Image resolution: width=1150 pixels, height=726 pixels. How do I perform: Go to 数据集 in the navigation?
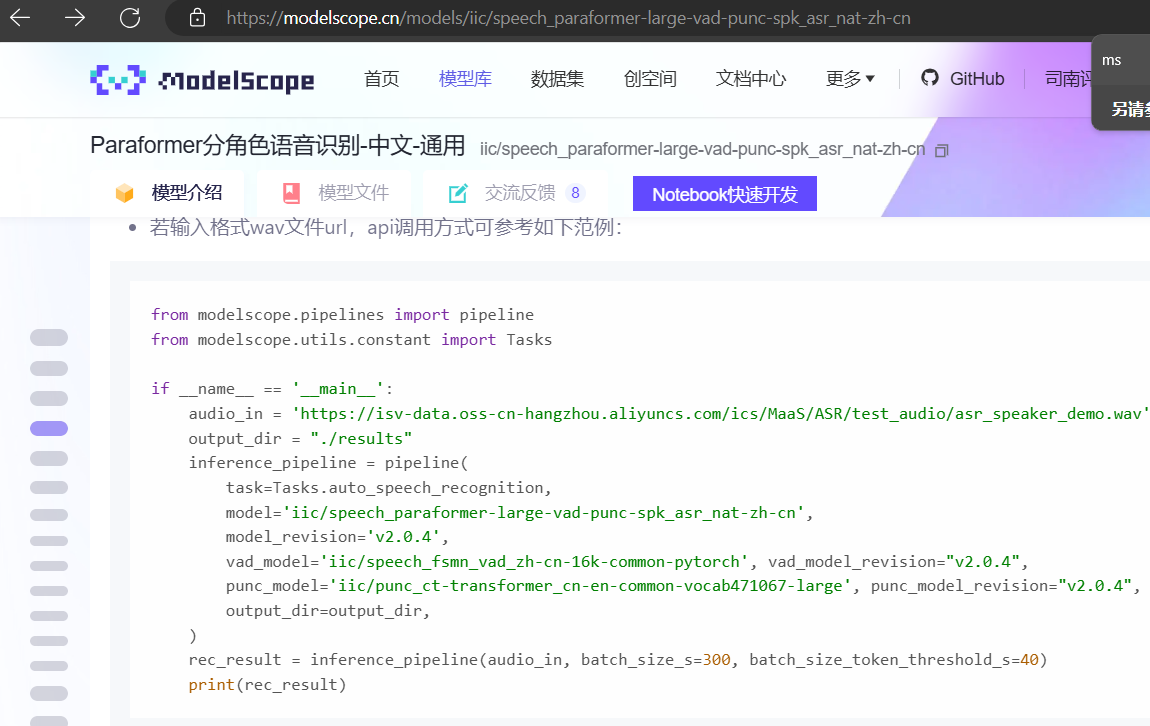(557, 79)
